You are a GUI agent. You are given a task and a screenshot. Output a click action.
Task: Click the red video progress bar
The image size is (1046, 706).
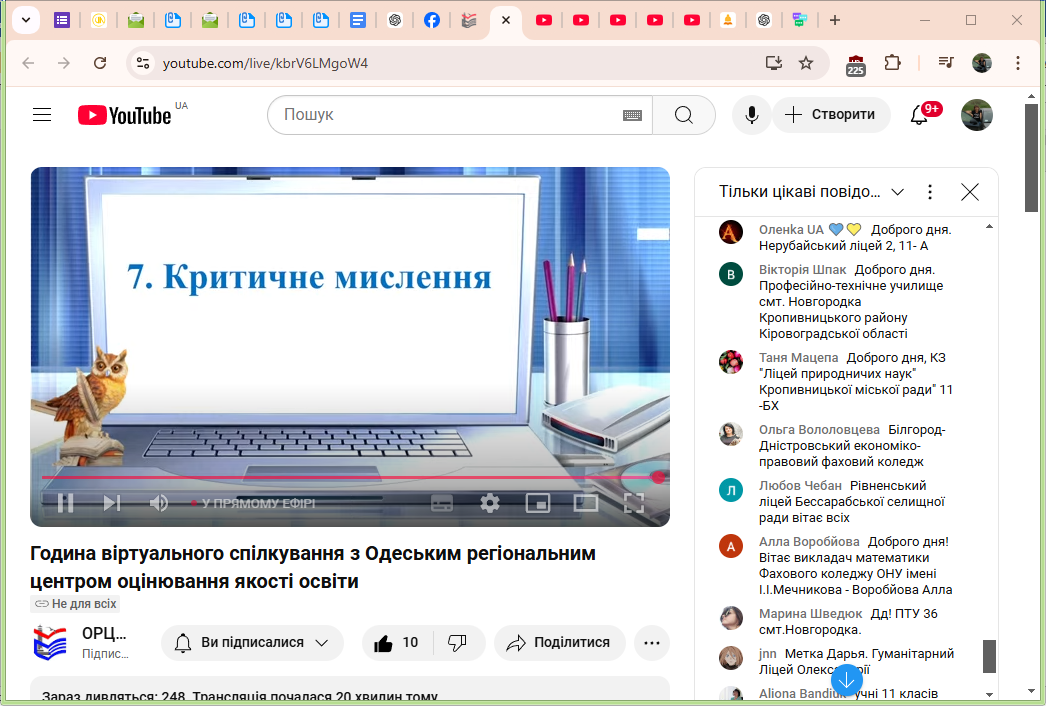tap(350, 477)
